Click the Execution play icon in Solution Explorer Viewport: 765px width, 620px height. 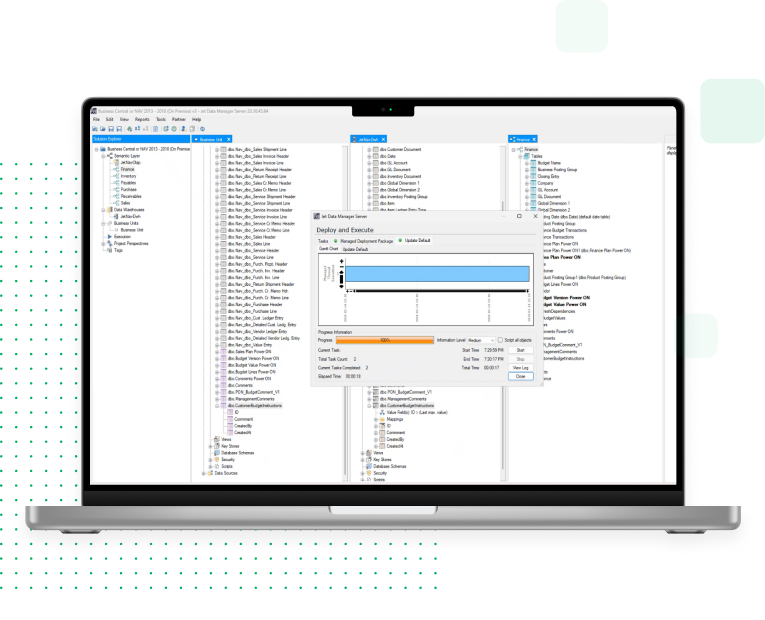click(x=109, y=236)
